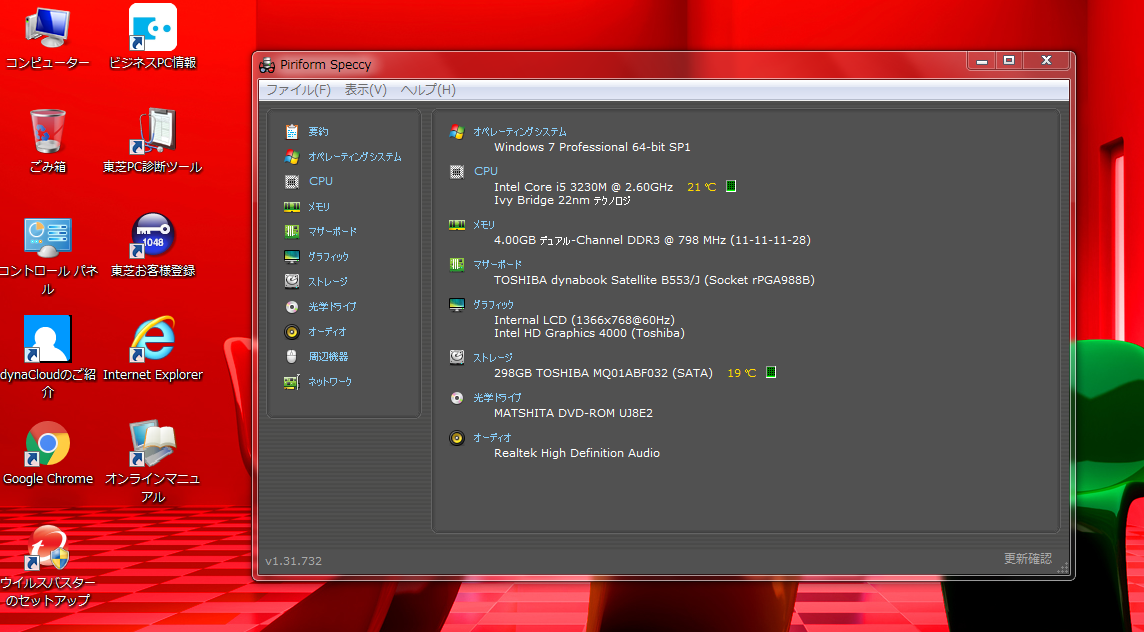This screenshot has height=632, width=1144.
Task: Select the 東芝PC診断ツール desktop shortcut
Action: pyautogui.click(x=152, y=141)
